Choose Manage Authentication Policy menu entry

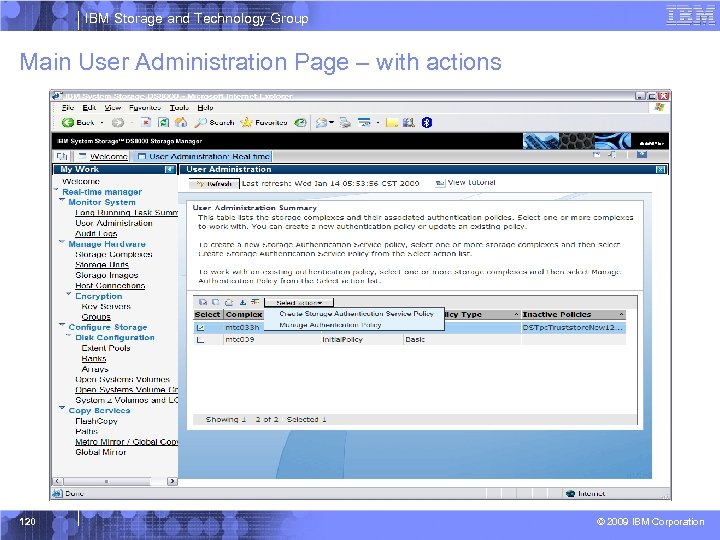click(x=330, y=325)
